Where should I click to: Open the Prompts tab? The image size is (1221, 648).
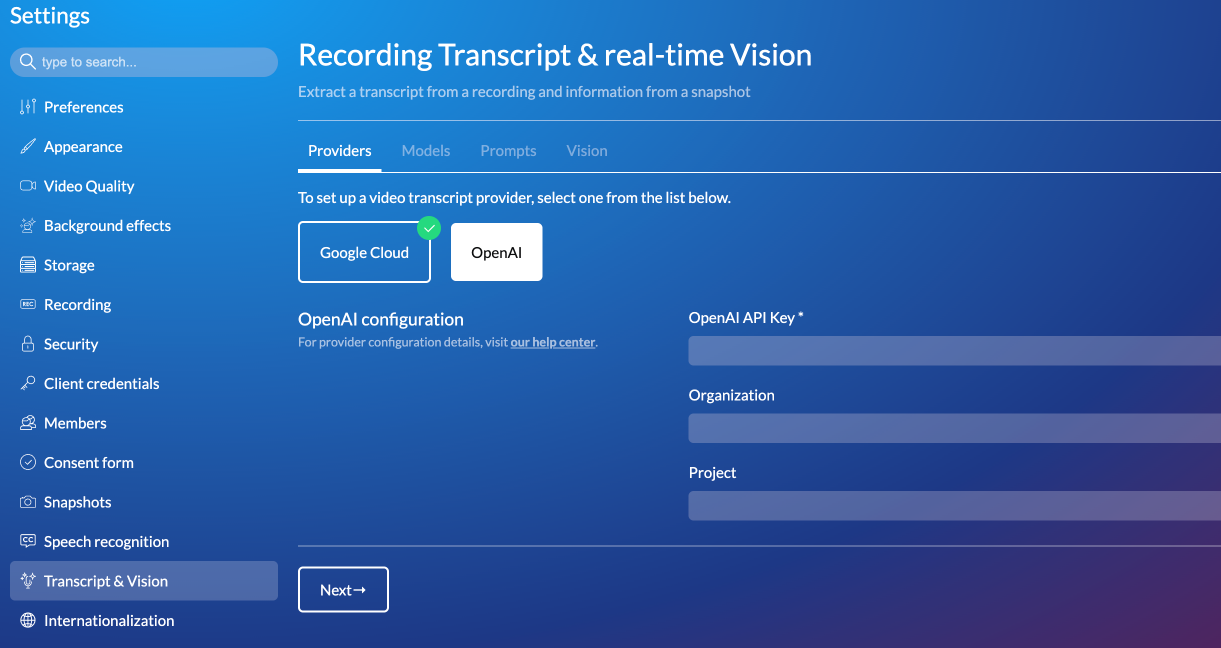pyautogui.click(x=508, y=151)
